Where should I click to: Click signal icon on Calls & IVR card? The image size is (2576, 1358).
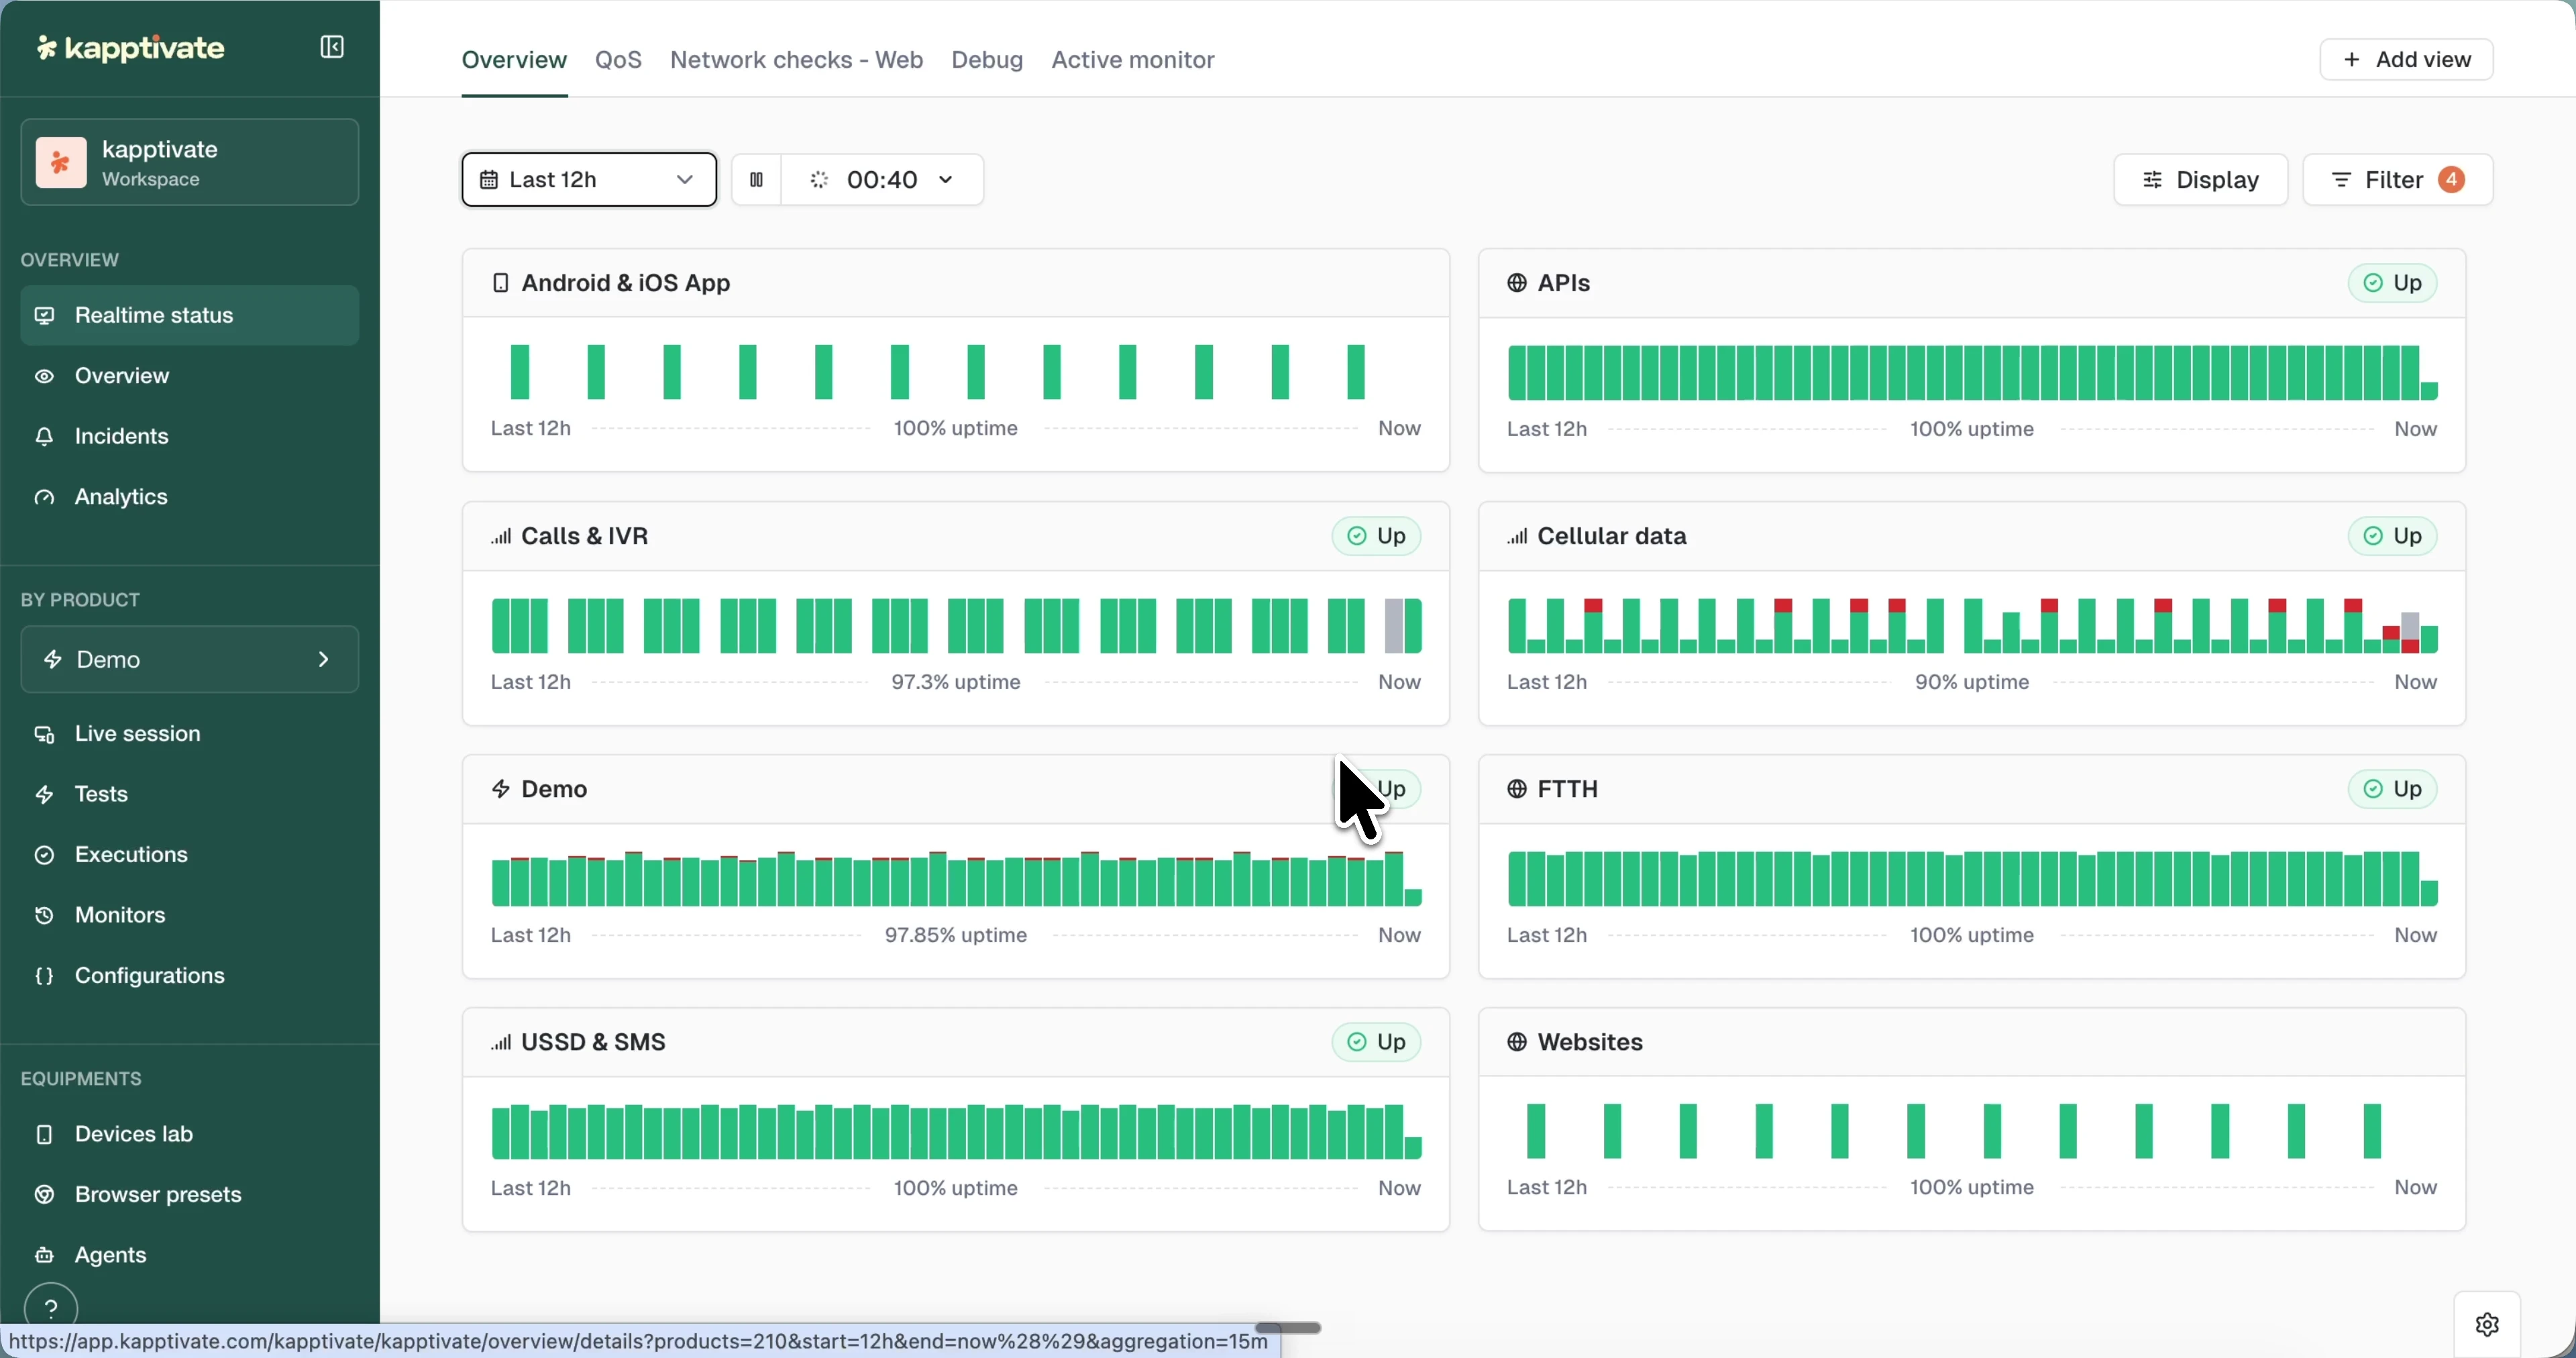pos(501,537)
